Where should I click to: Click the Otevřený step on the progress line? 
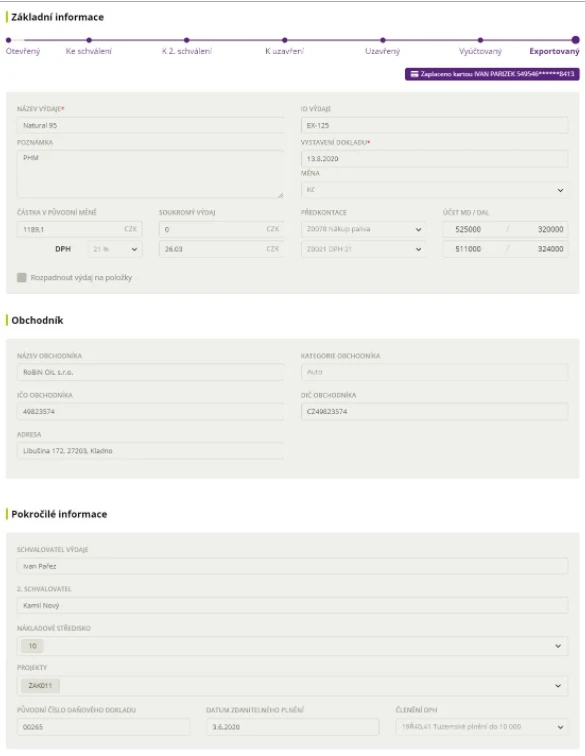(x=23, y=51)
